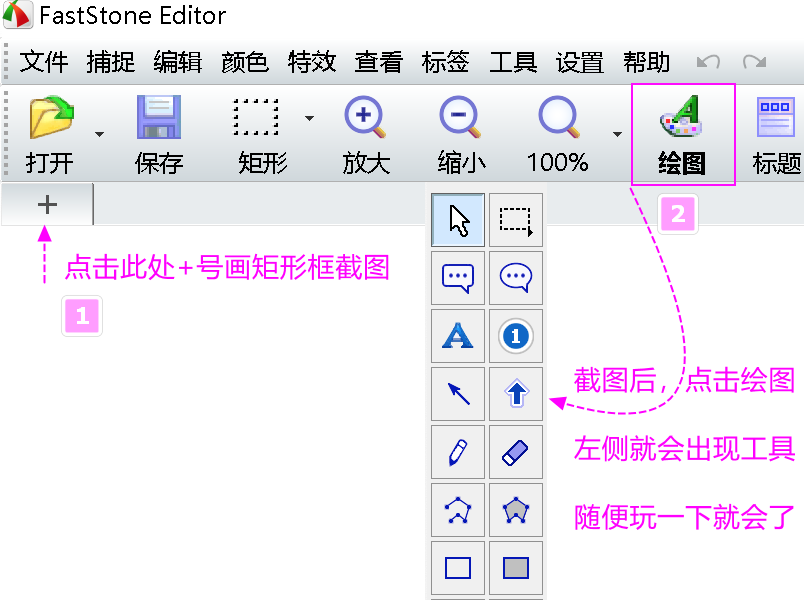The image size is (804, 602).
Task: Click the 缩小 zoom out button
Action: click(460, 134)
